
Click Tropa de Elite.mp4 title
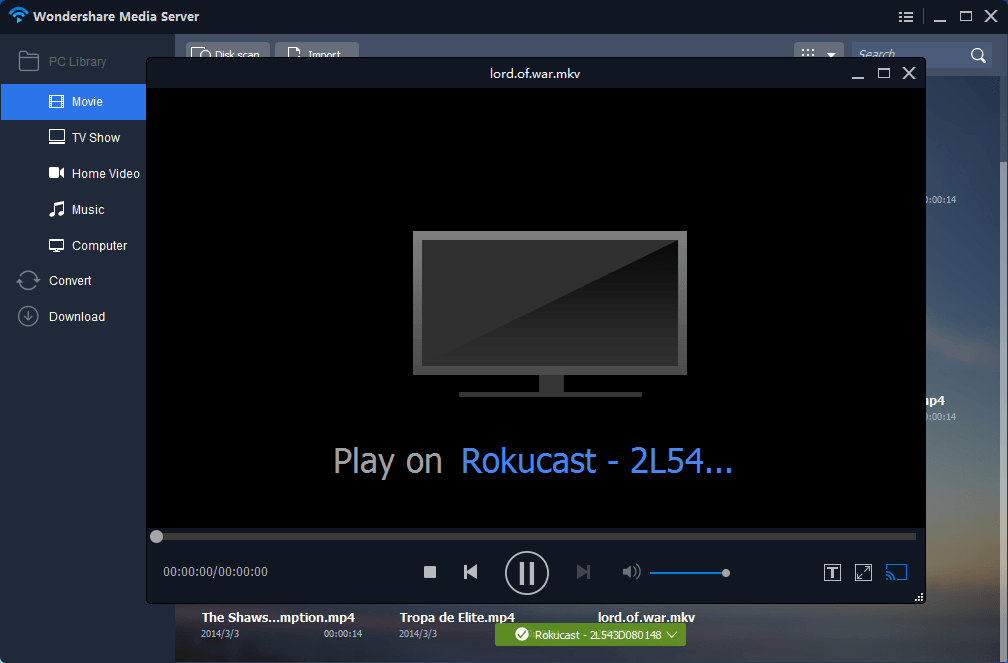pyautogui.click(x=457, y=617)
